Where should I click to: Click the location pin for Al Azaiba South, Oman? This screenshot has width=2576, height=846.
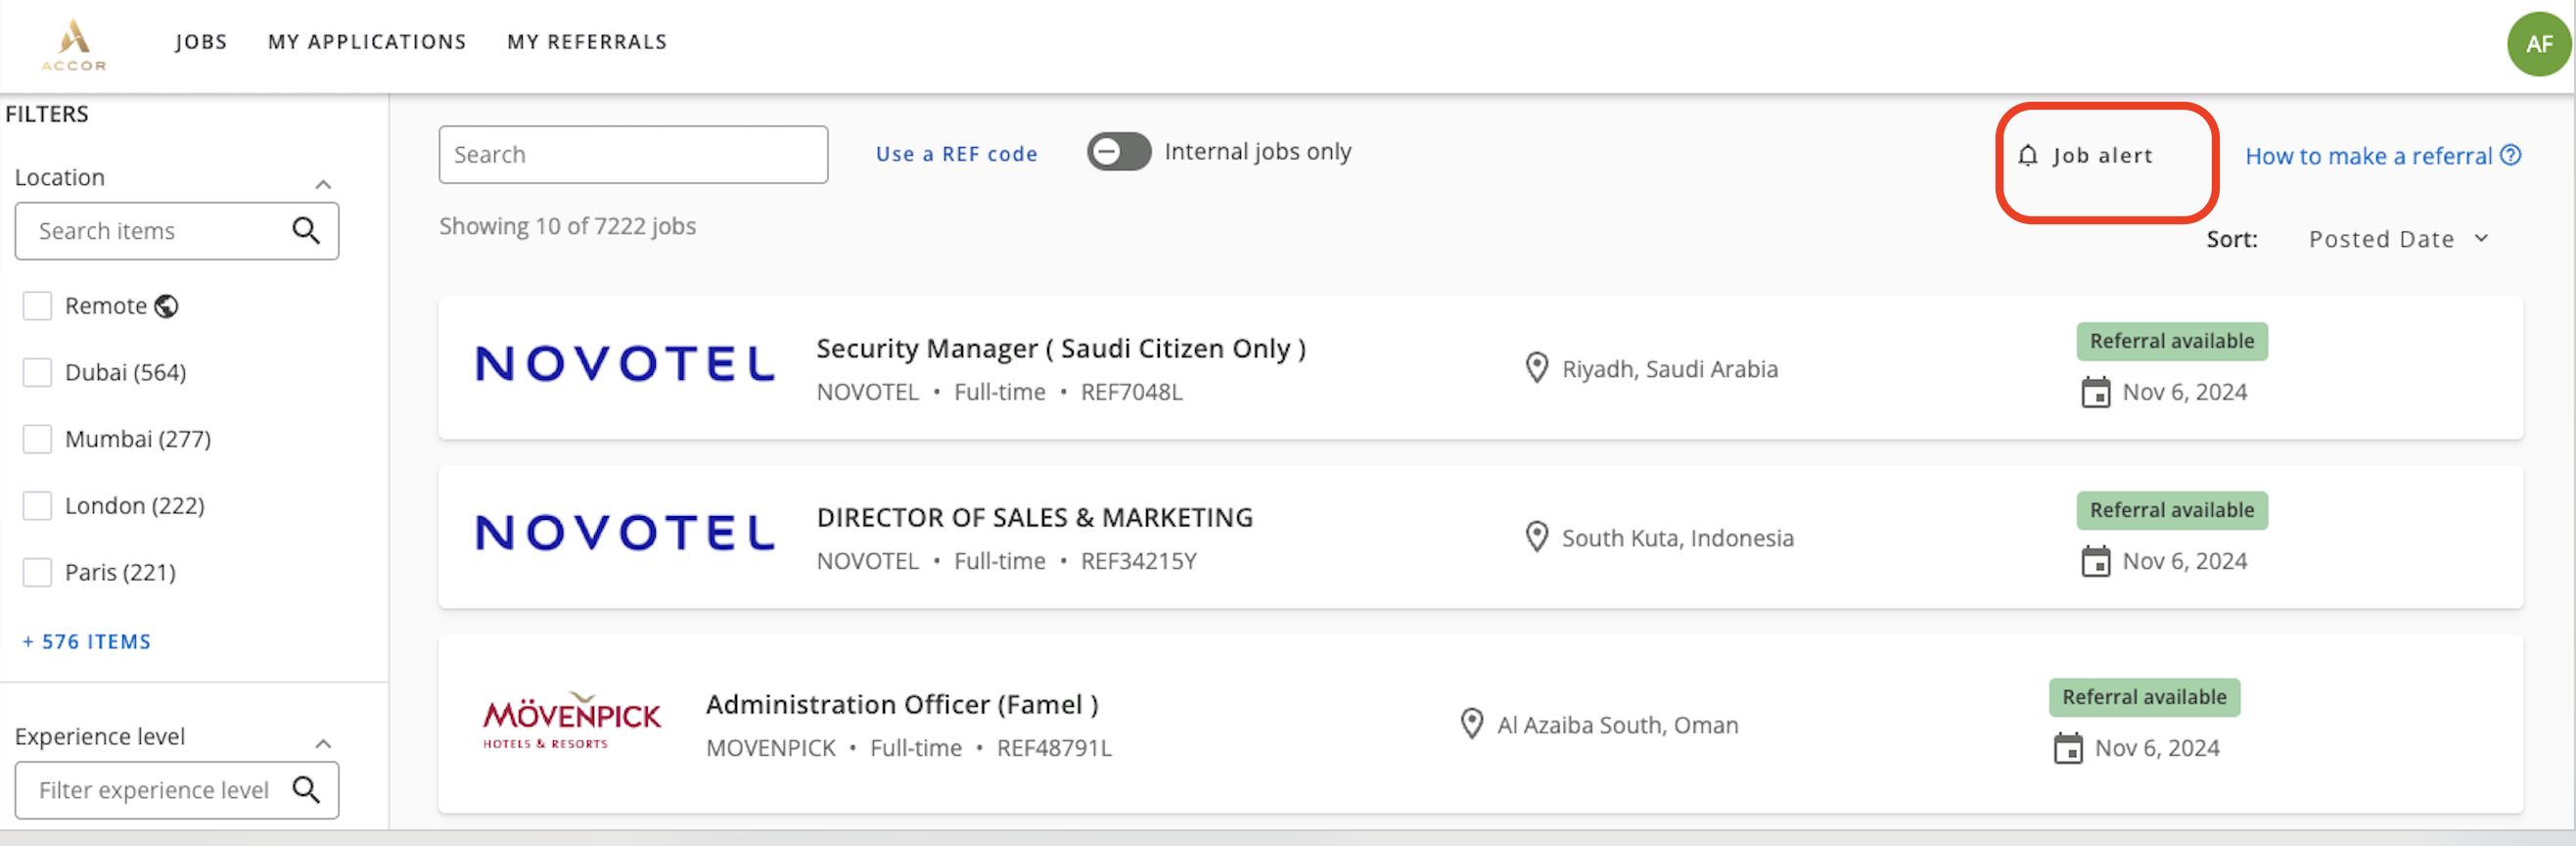click(1472, 724)
